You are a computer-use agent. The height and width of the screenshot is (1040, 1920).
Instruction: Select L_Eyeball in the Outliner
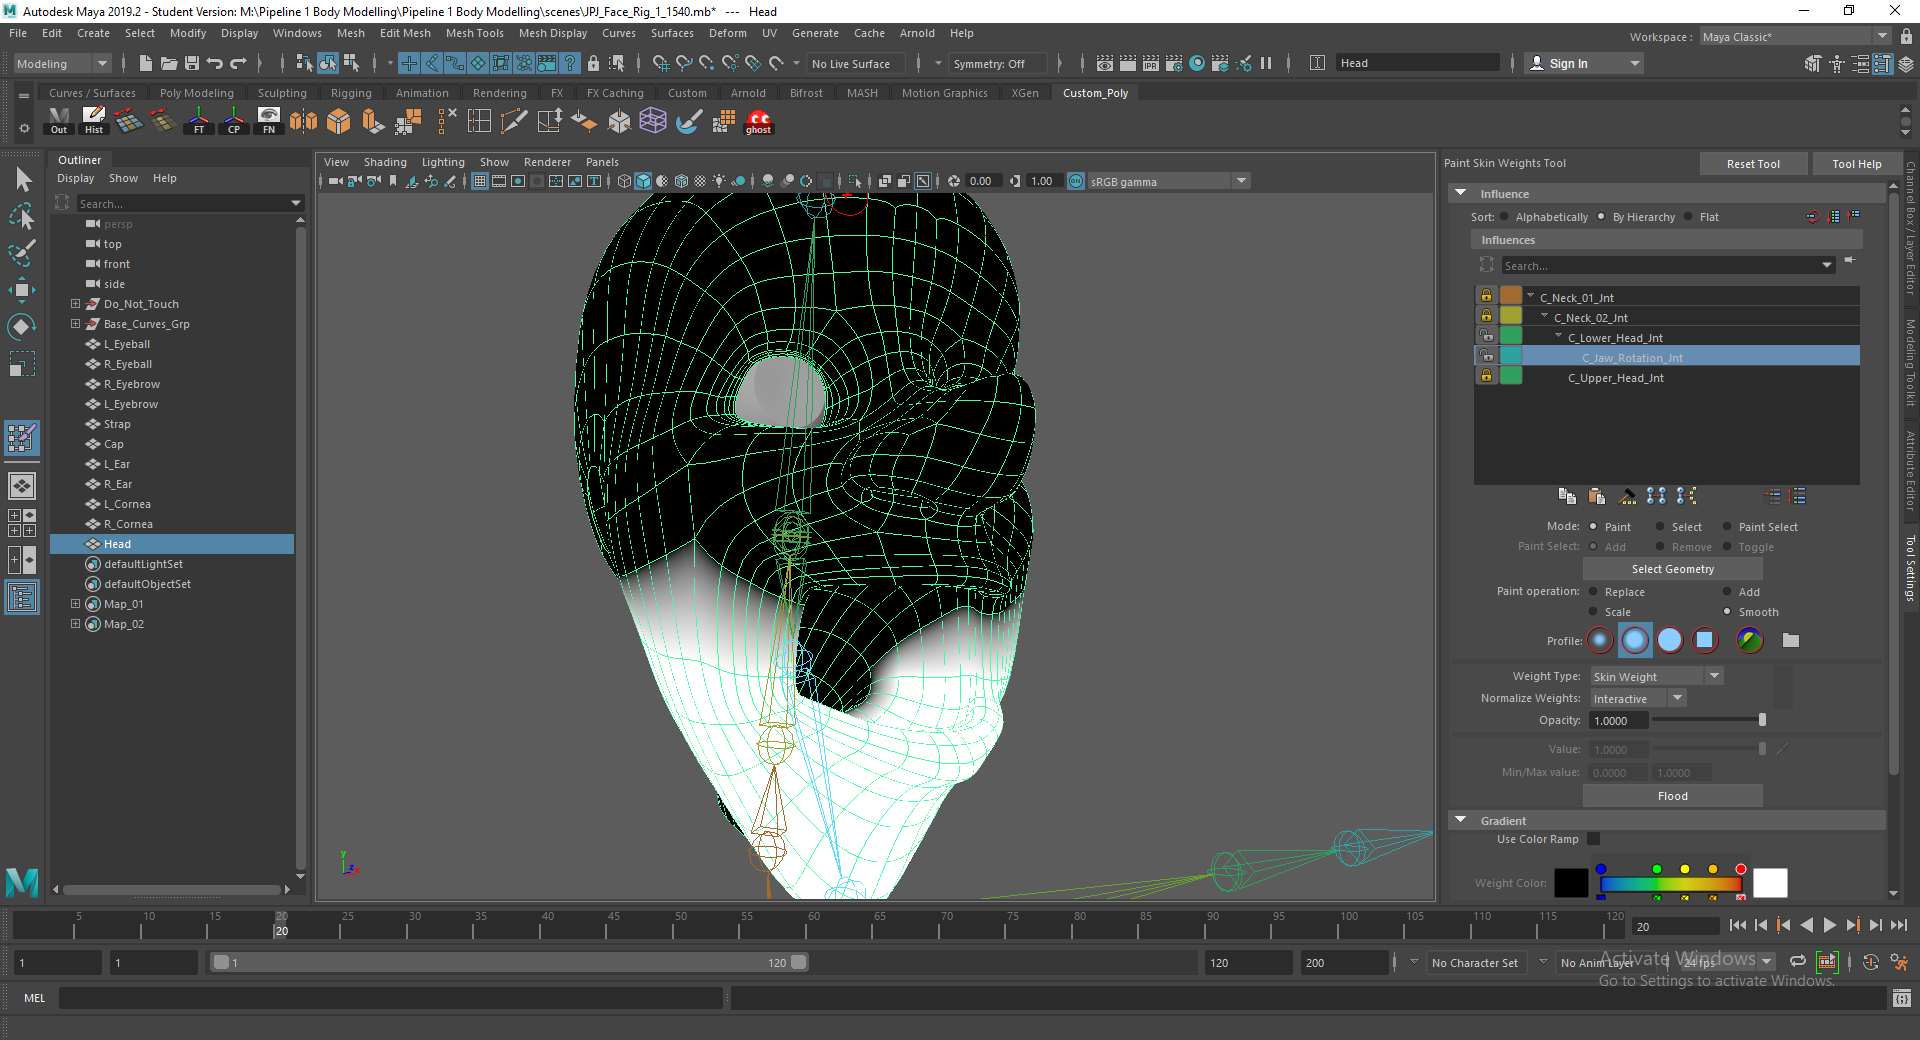coord(127,344)
